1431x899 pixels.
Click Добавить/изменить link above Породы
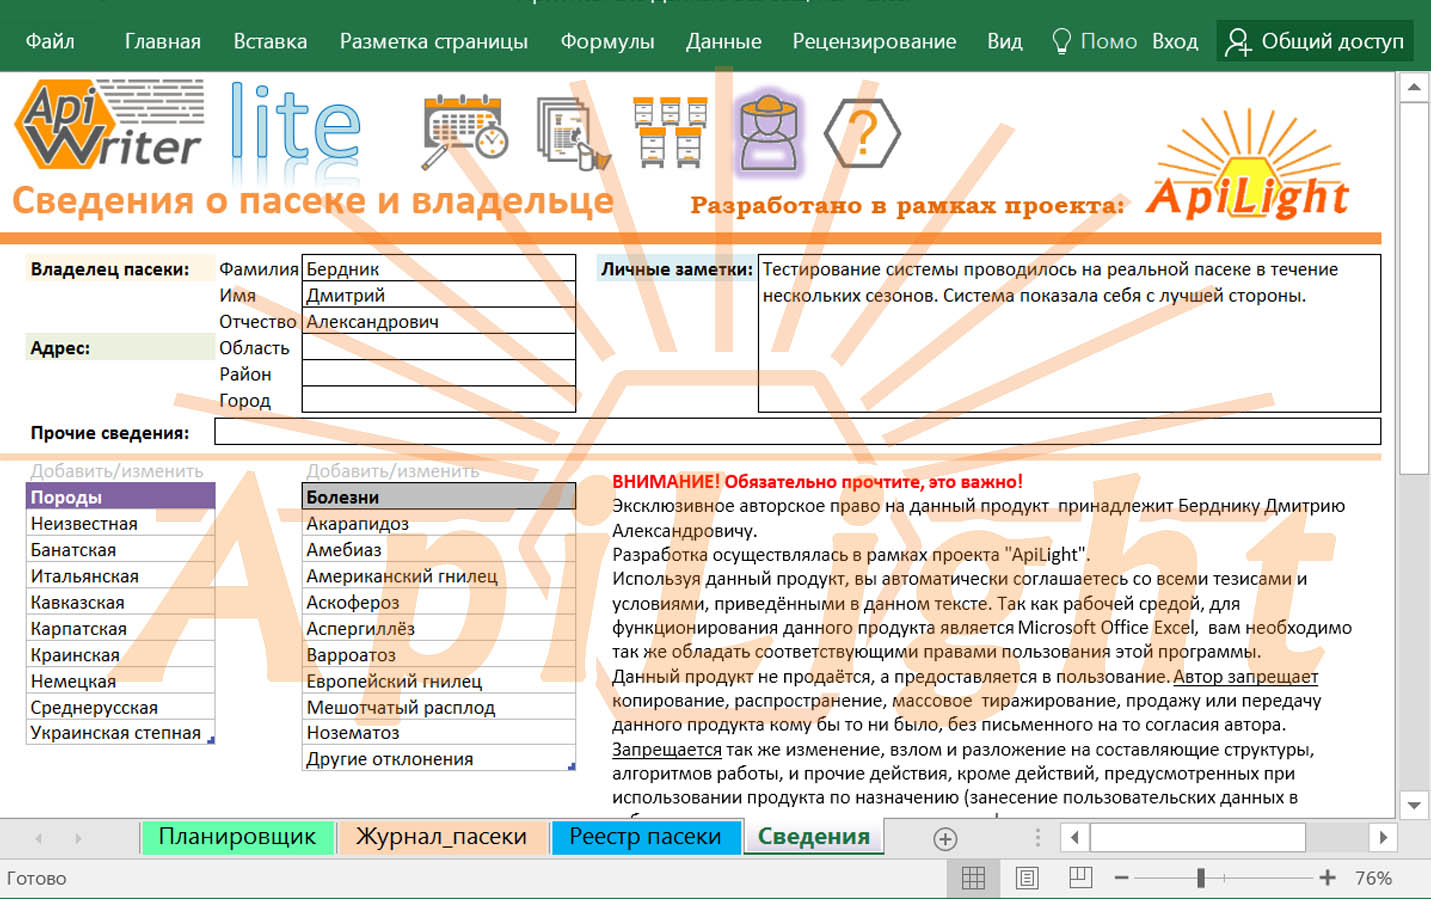pyautogui.click(x=117, y=471)
